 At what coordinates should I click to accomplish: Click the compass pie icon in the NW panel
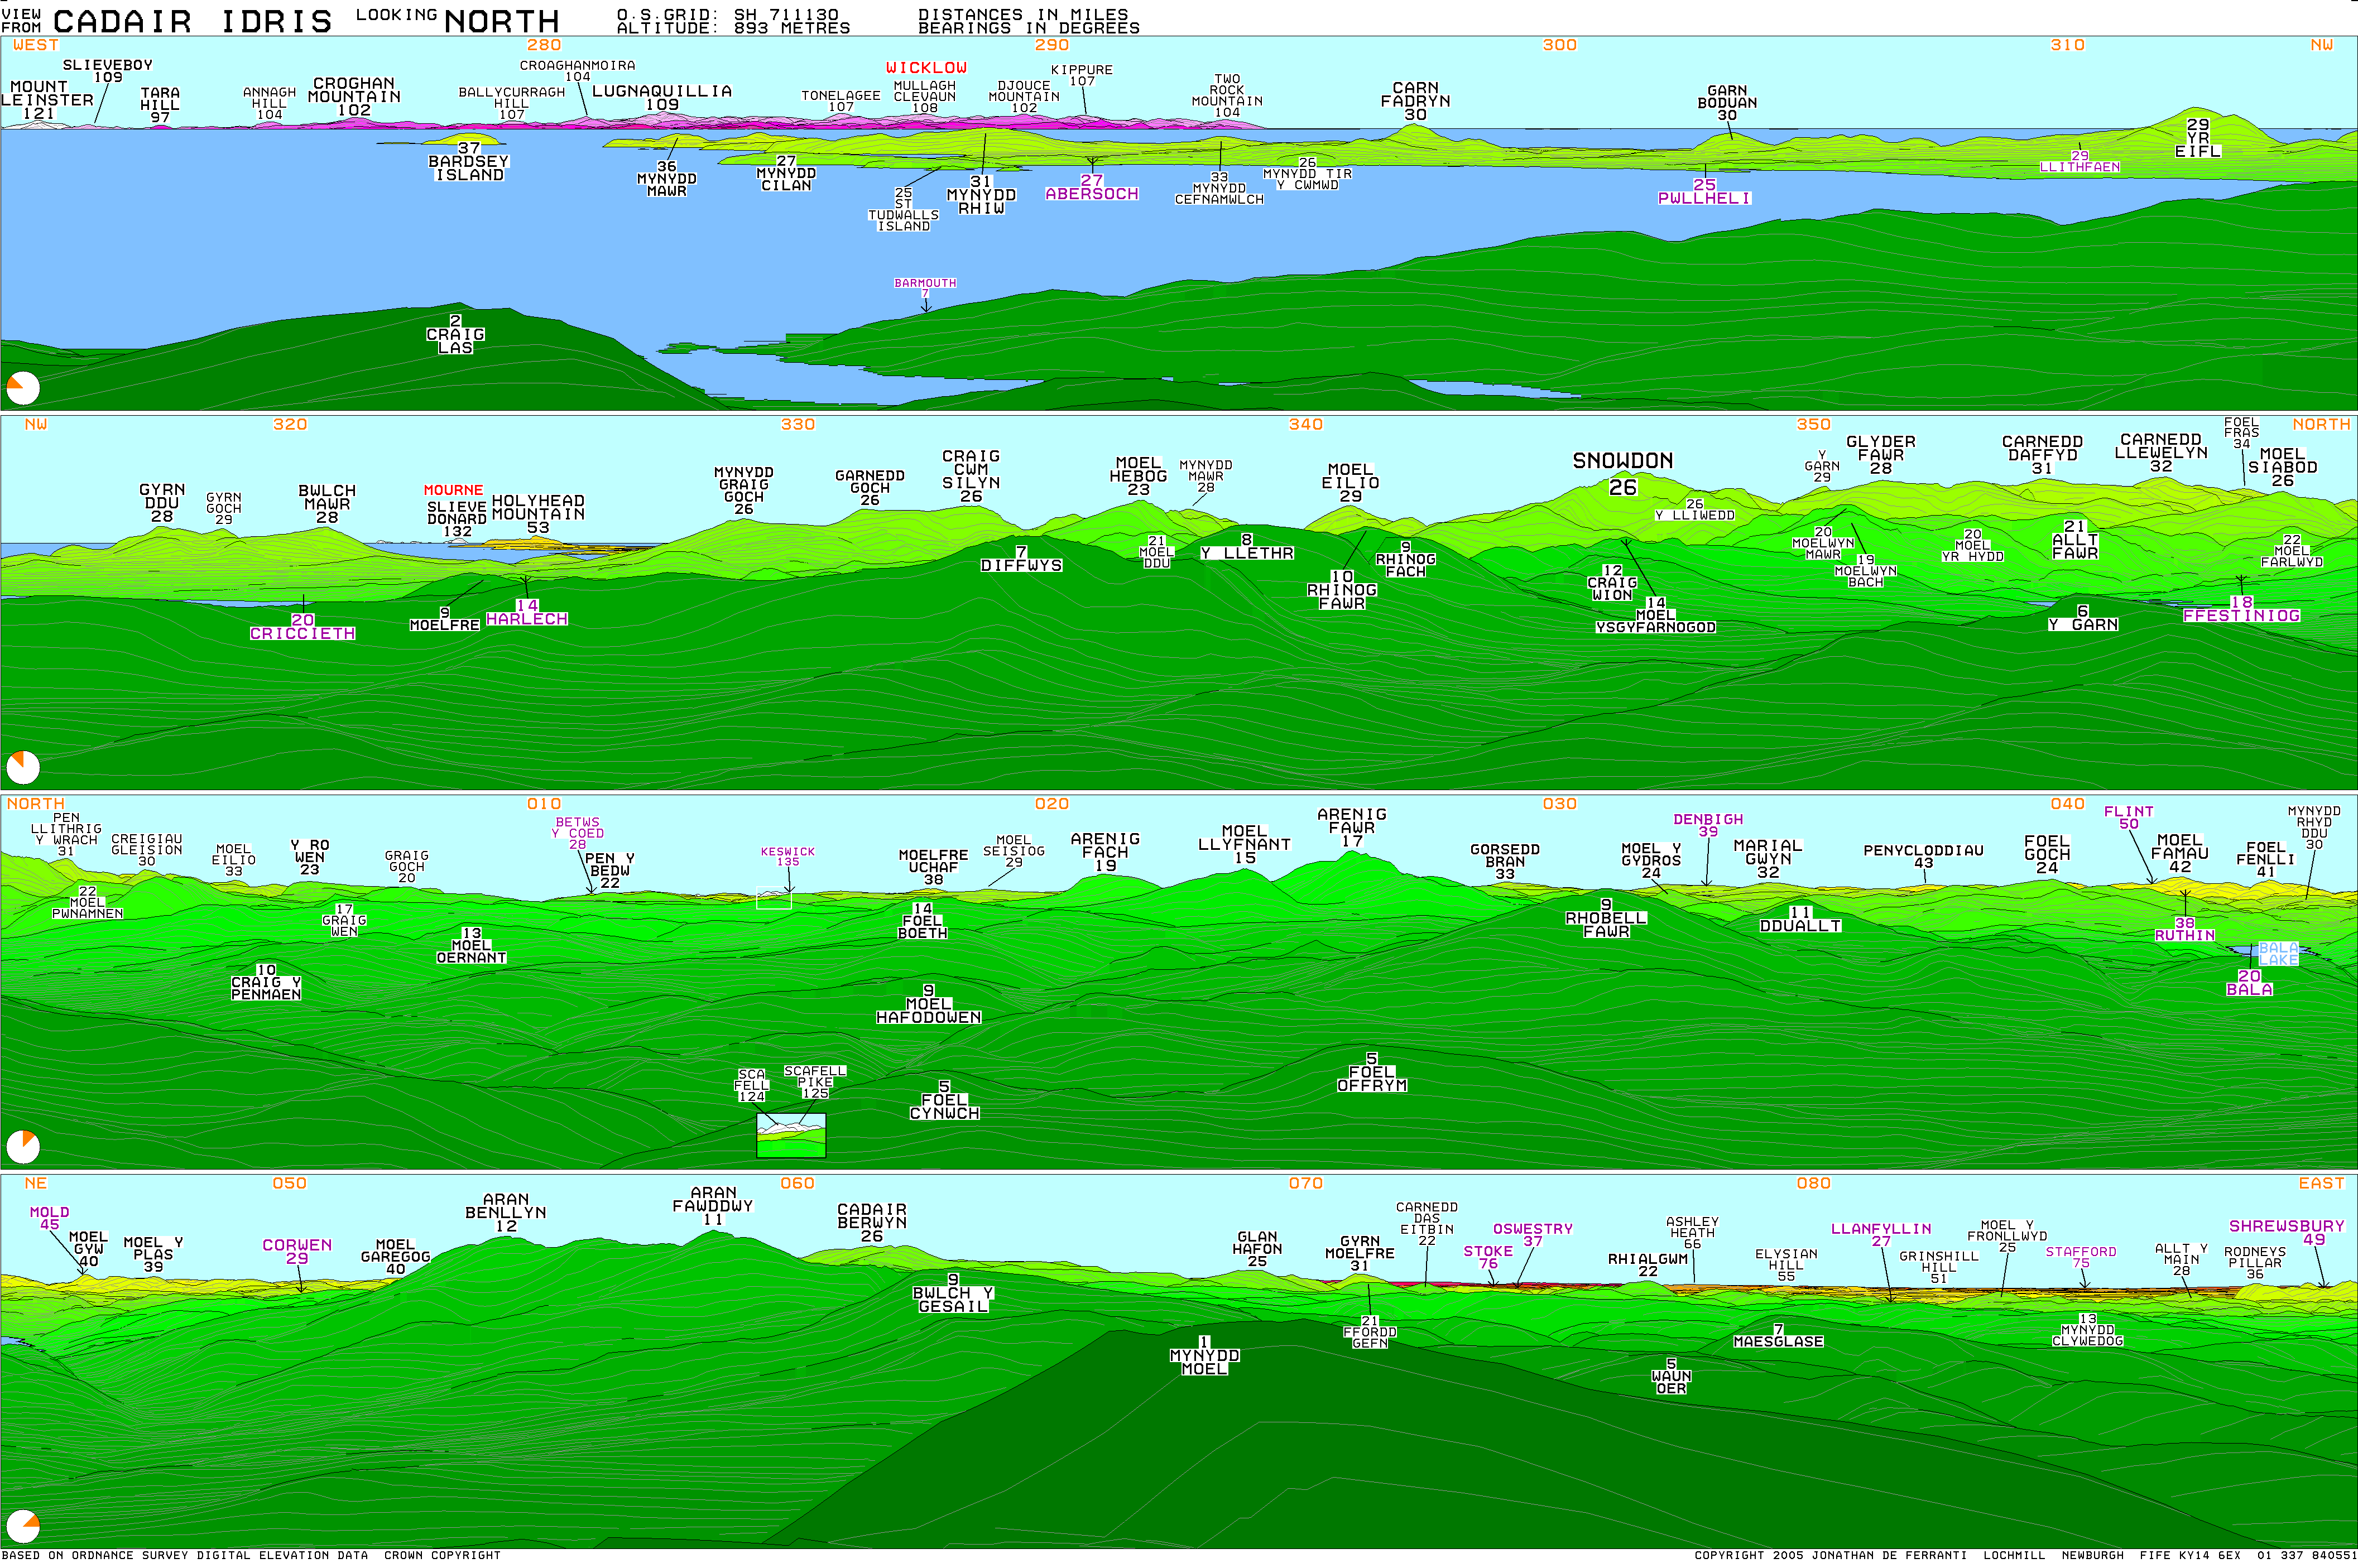pyautogui.click(x=23, y=767)
